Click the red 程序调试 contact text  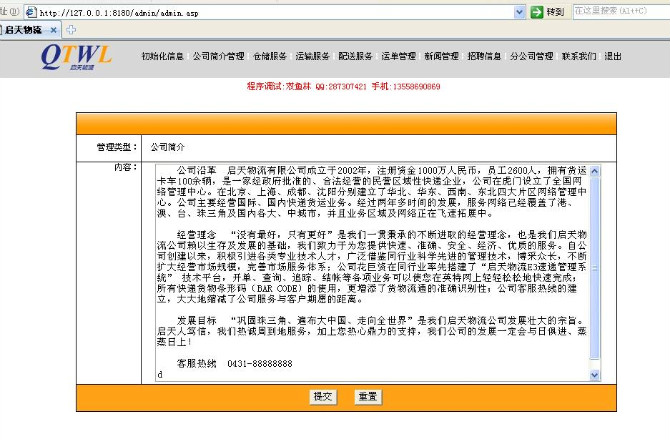pos(343,87)
